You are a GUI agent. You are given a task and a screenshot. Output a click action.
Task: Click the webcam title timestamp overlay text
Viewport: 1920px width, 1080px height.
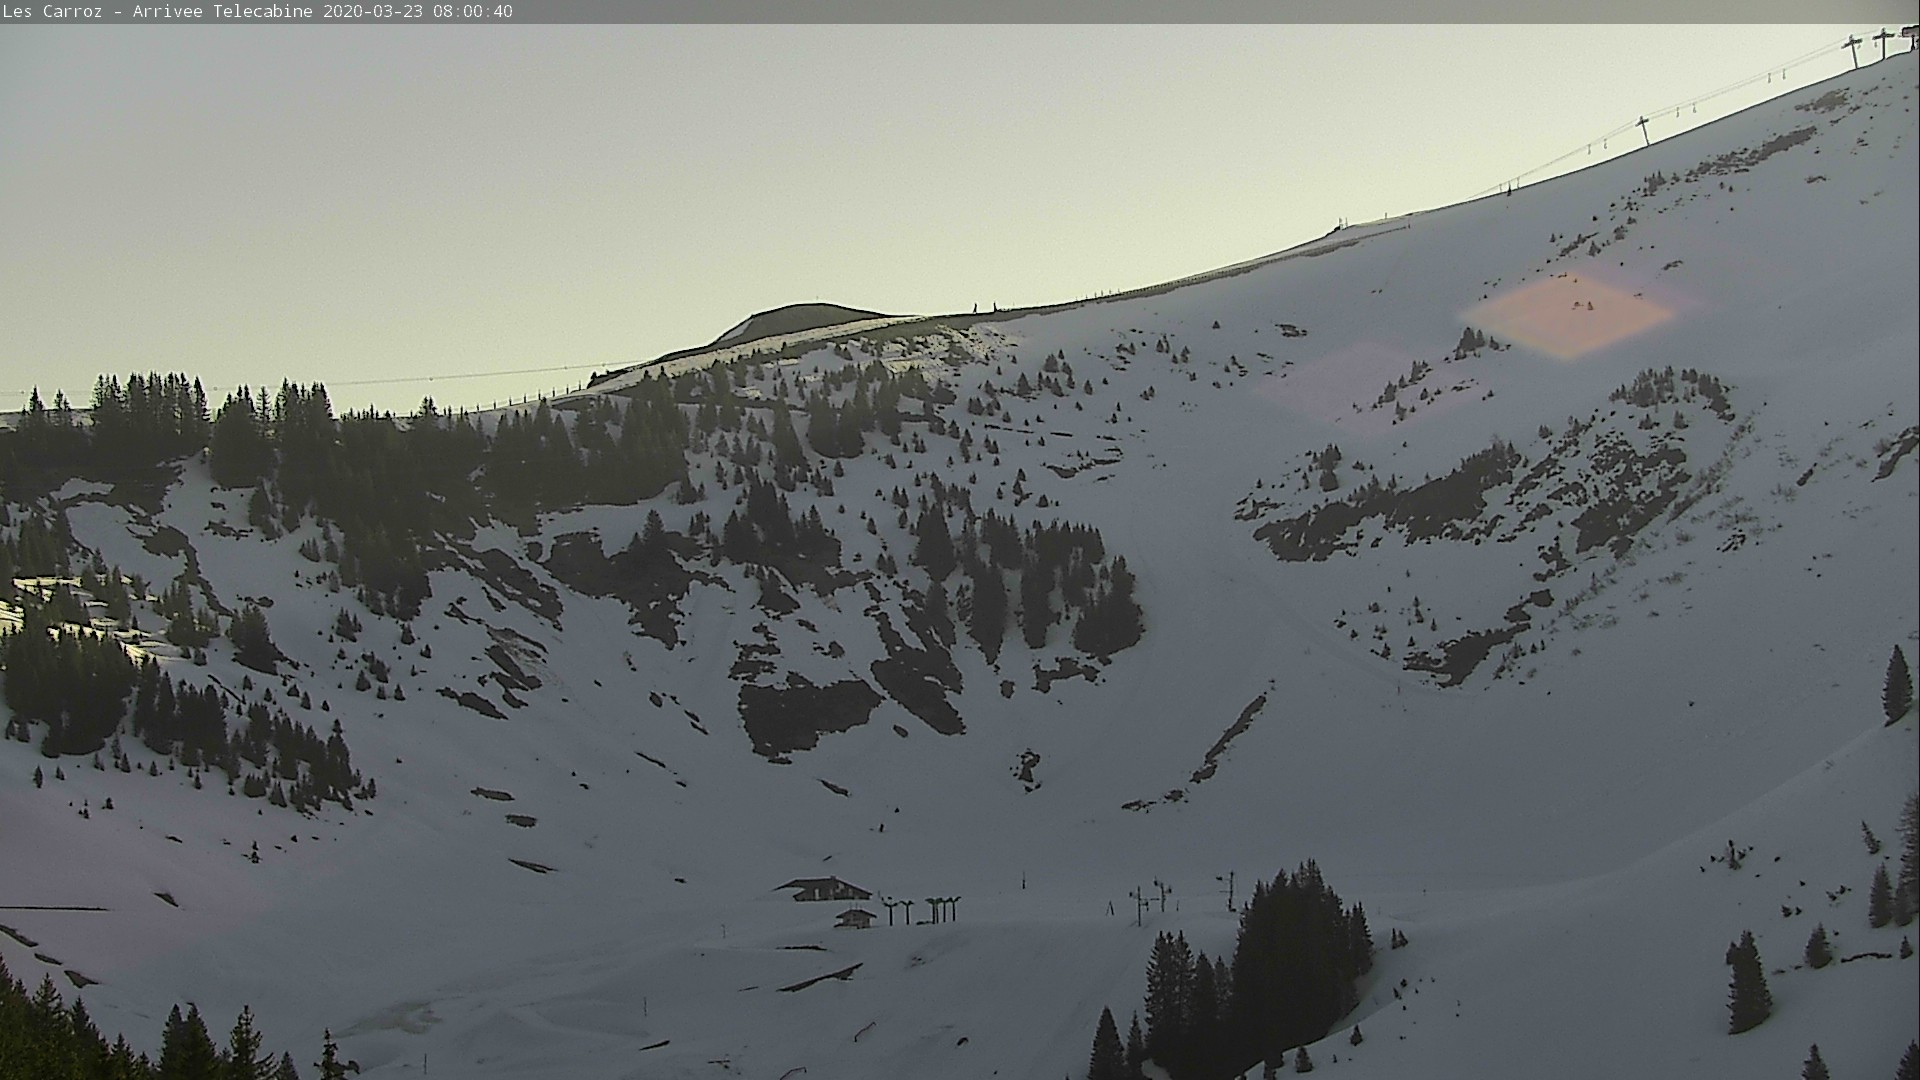pyautogui.click(x=258, y=12)
